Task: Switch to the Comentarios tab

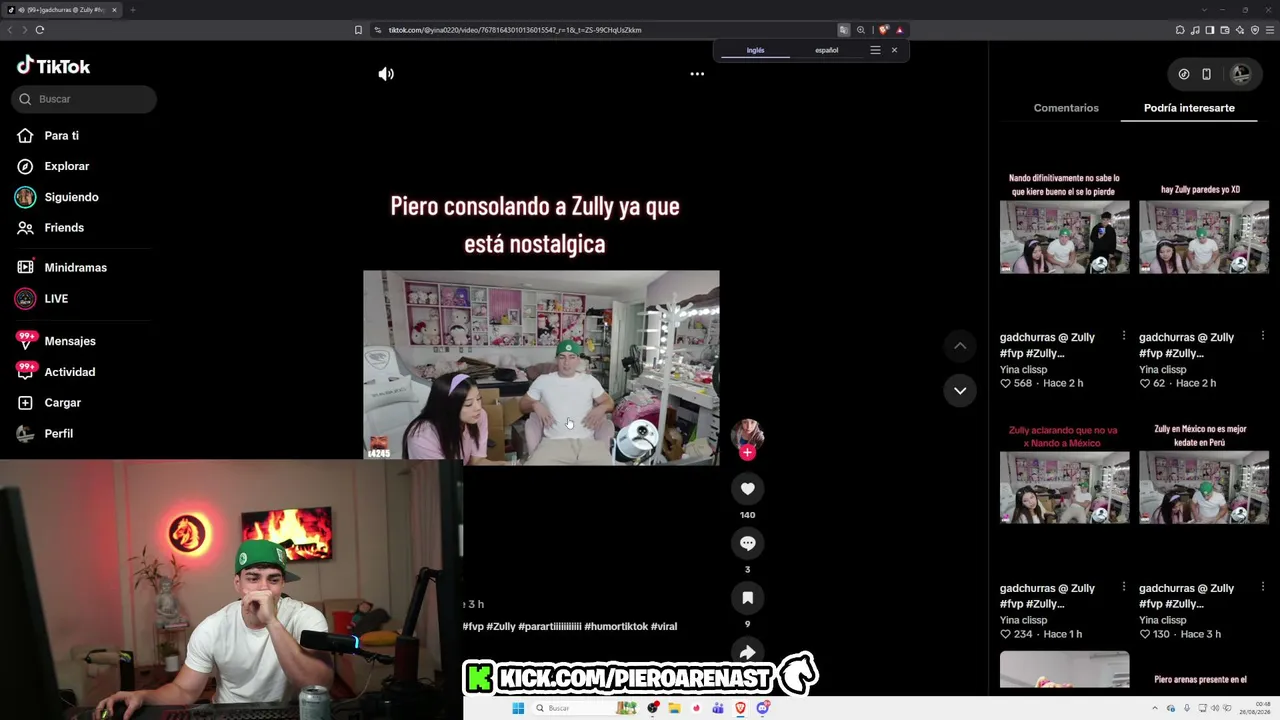Action: (x=1066, y=108)
